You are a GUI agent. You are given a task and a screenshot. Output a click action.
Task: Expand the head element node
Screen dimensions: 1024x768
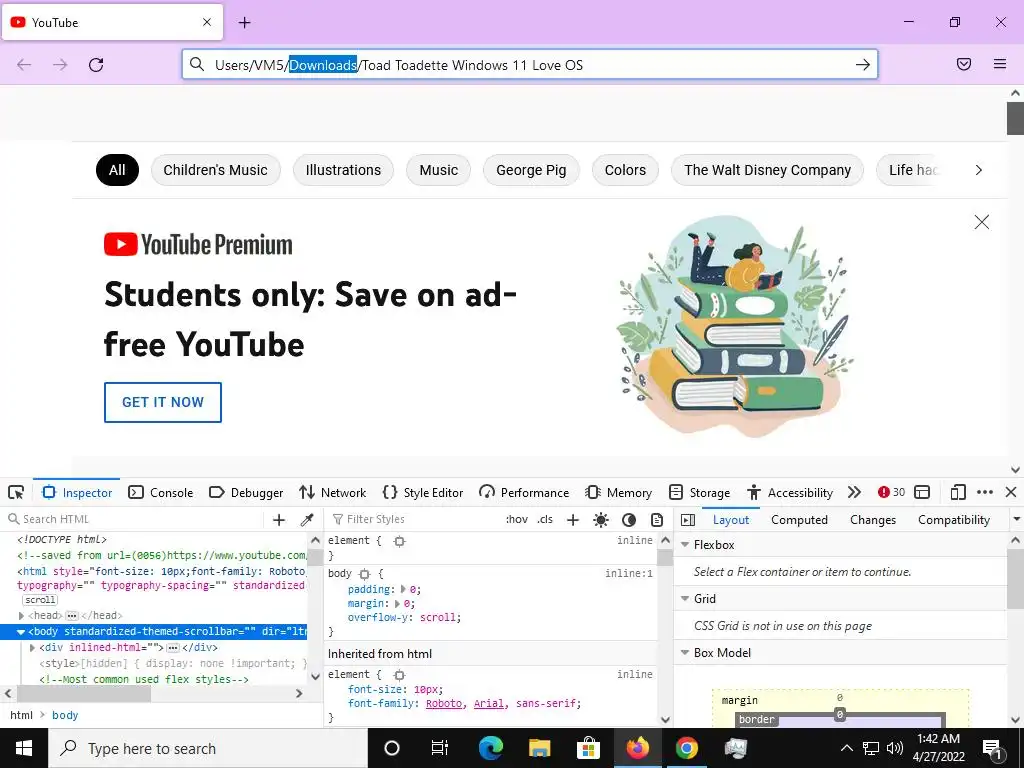coord(22,616)
